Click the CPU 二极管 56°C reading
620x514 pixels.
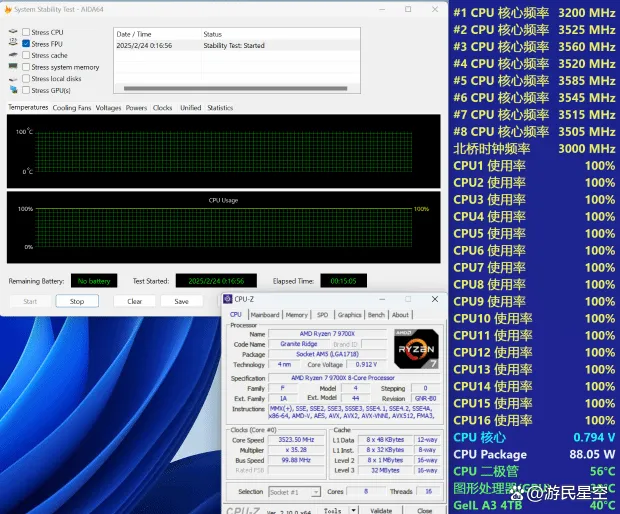tap(534, 471)
